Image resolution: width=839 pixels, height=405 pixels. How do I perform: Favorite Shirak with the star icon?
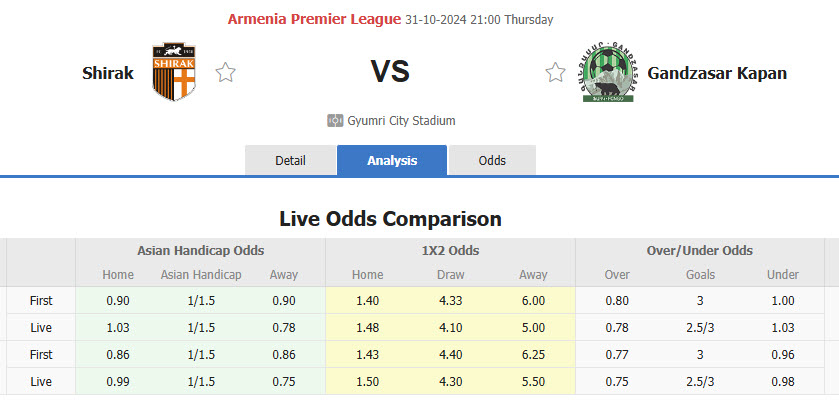coord(226,73)
